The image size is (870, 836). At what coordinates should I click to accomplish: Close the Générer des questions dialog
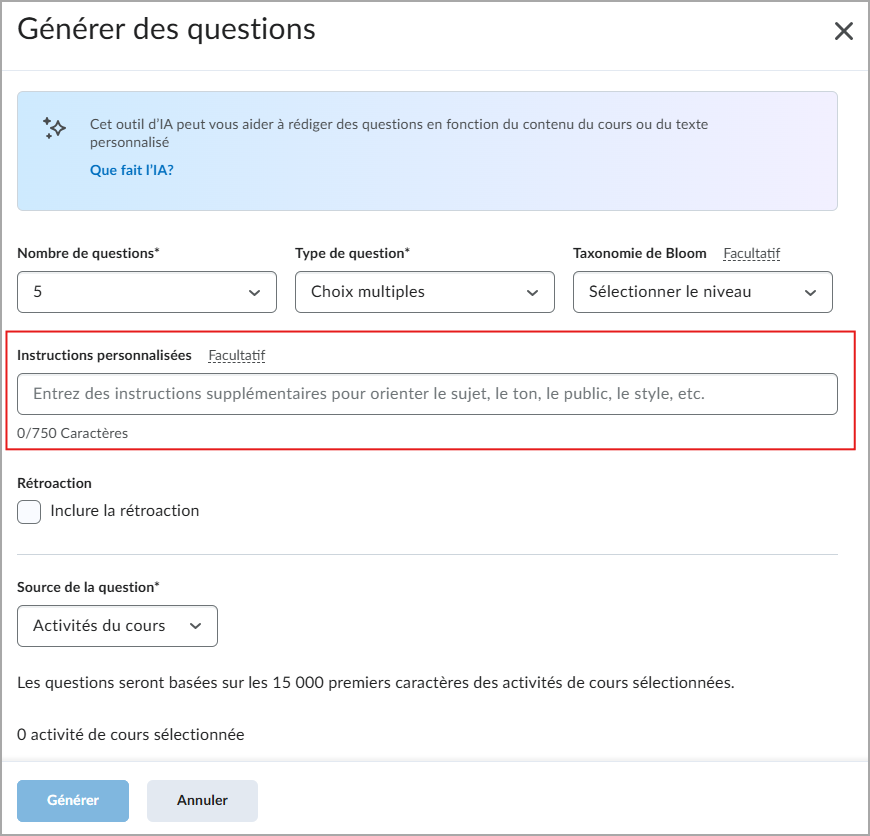(x=844, y=31)
